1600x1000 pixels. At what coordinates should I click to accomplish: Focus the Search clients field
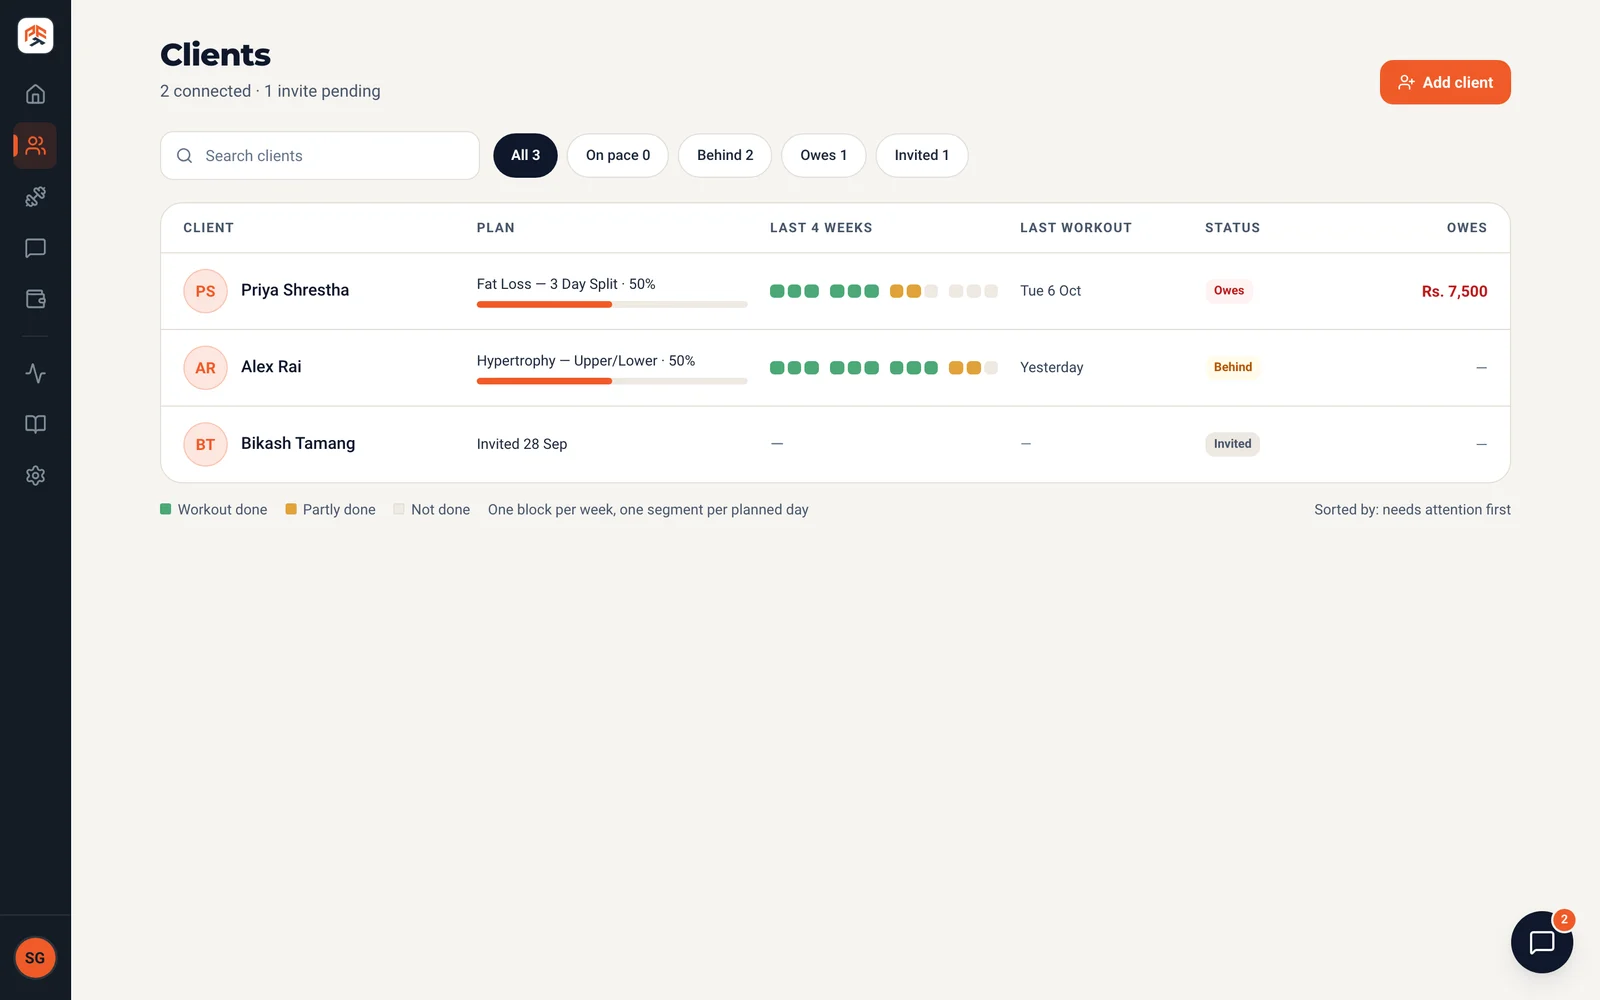tap(320, 156)
